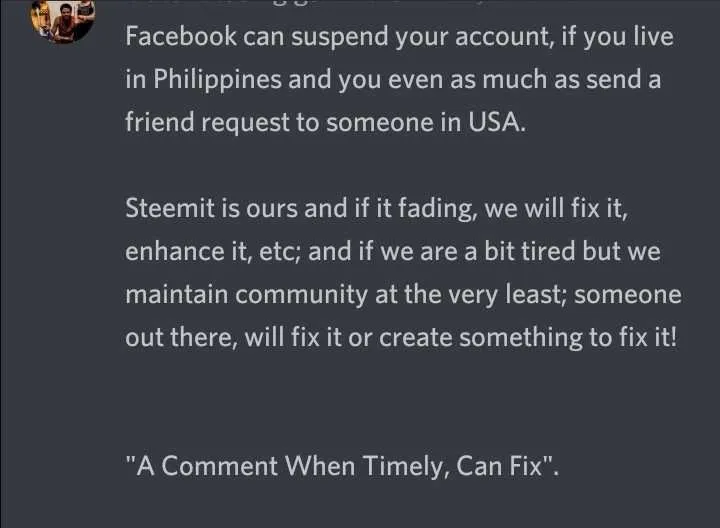Click the word "Philippines" in message
Image resolution: width=720 pixels, height=528 pixels.
(x=217, y=80)
